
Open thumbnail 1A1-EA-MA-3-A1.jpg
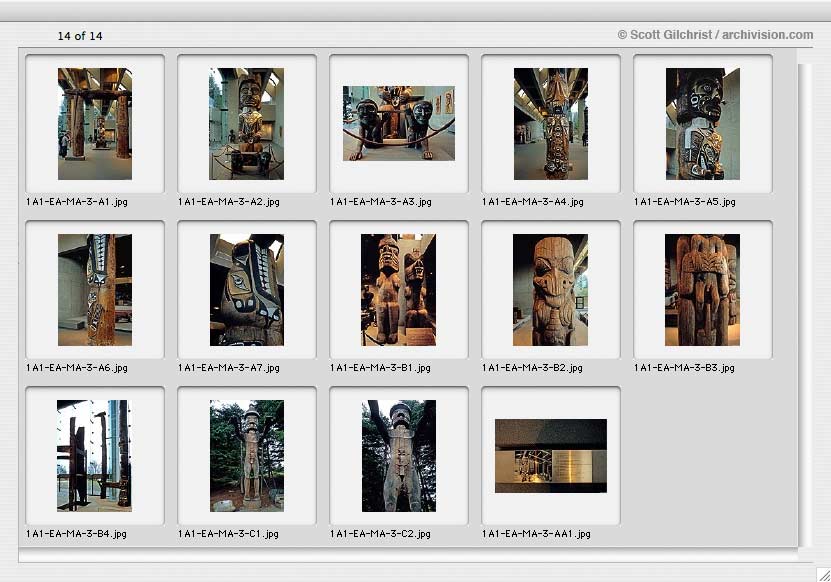[x=95, y=124]
